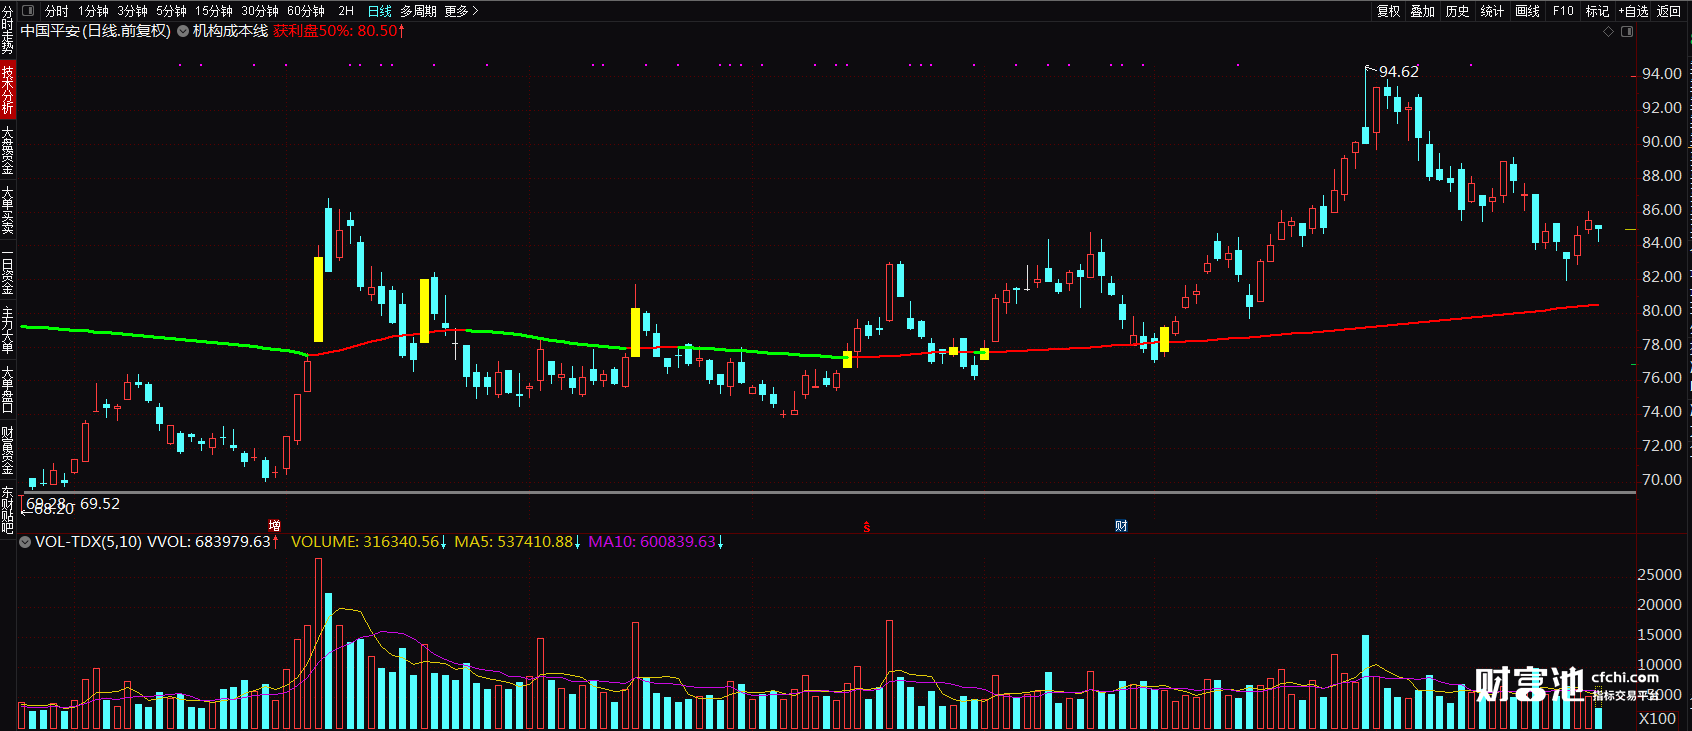Select the 15分钟 period

point(213,11)
